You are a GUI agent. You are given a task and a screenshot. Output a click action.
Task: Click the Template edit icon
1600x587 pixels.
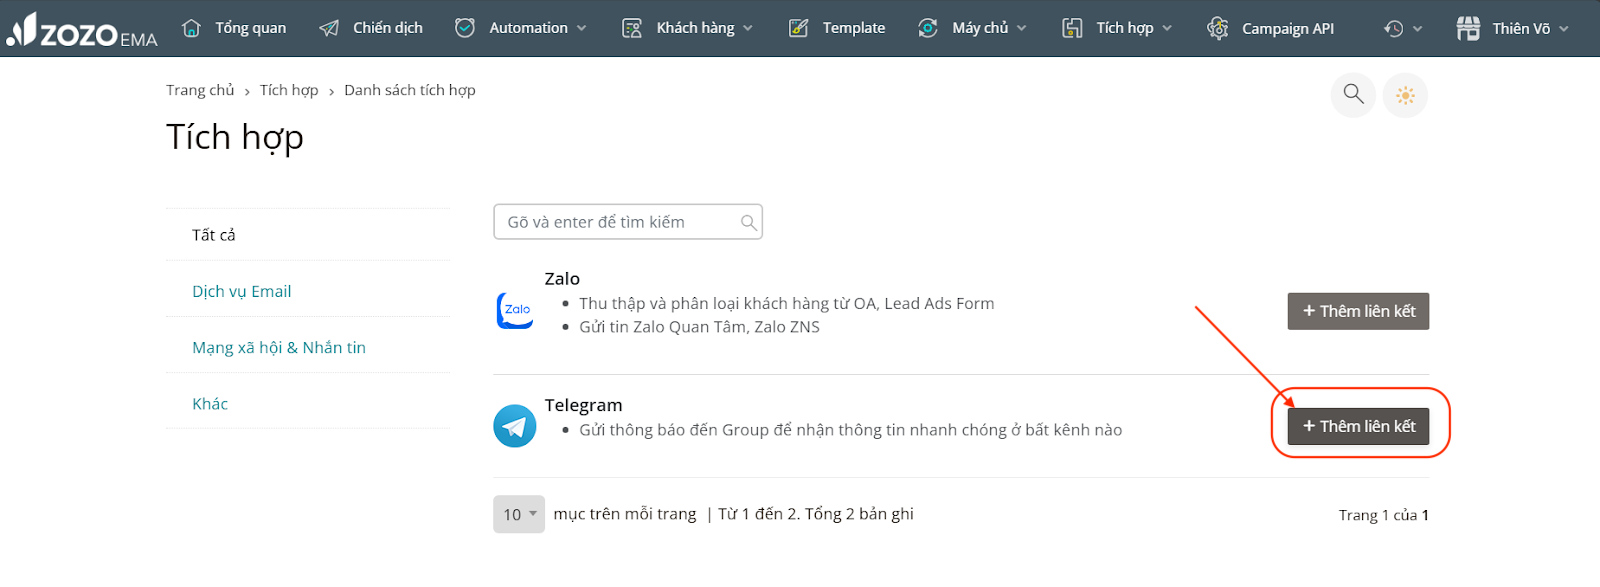click(x=798, y=28)
